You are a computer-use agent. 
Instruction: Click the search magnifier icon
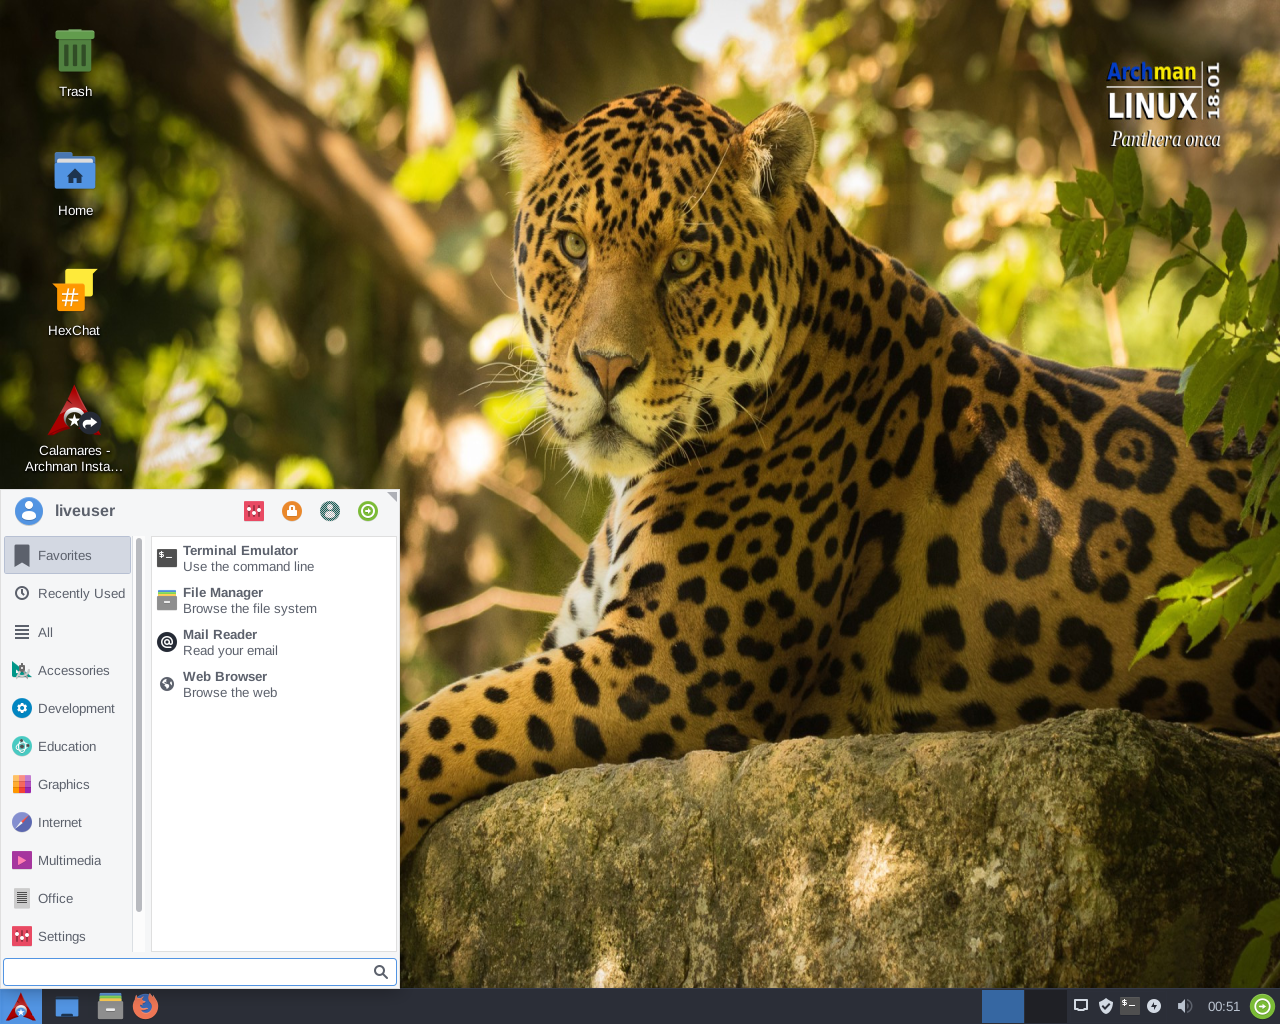tap(381, 972)
